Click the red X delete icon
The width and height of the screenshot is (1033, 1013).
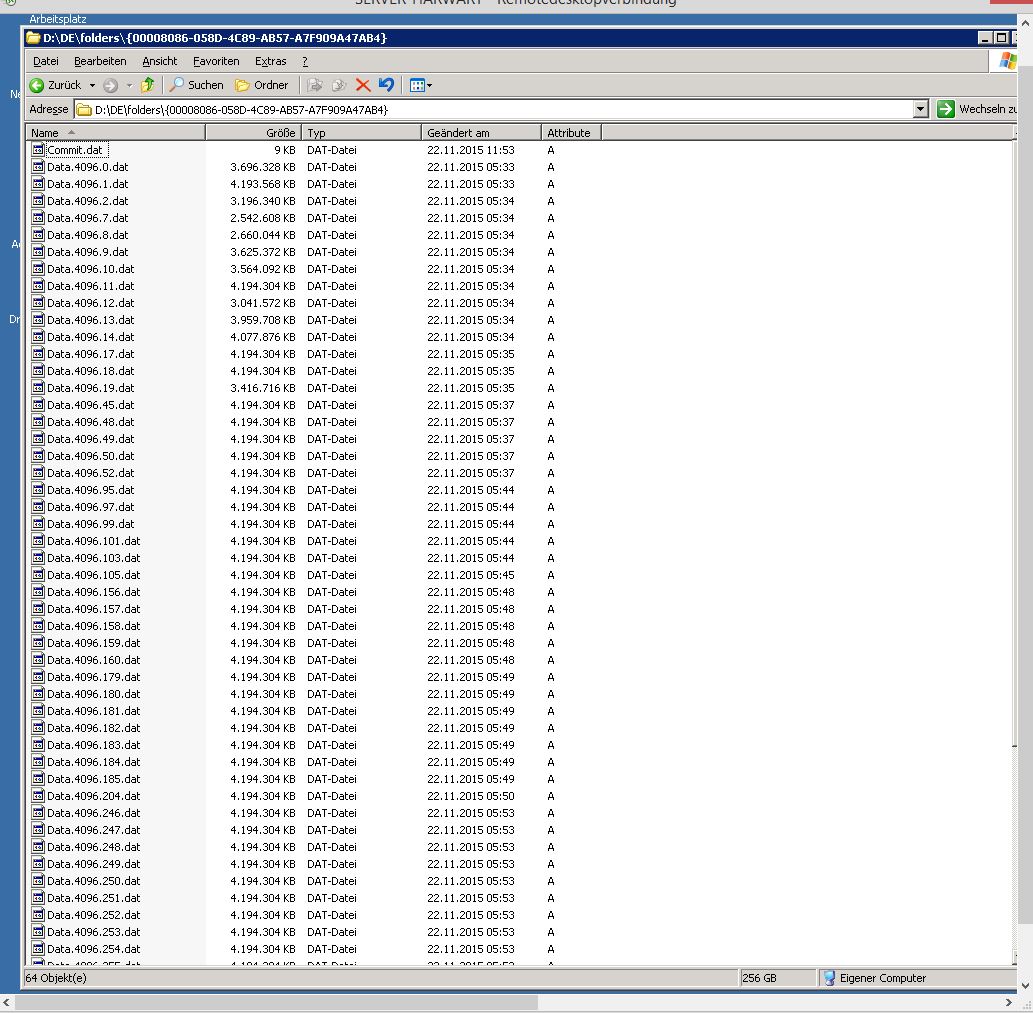coord(363,85)
